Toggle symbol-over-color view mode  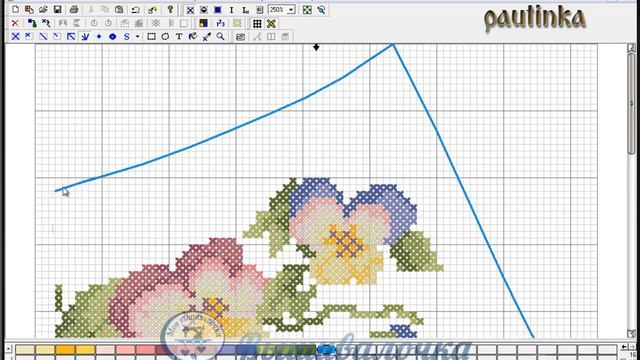pyautogui.click(x=204, y=9)
